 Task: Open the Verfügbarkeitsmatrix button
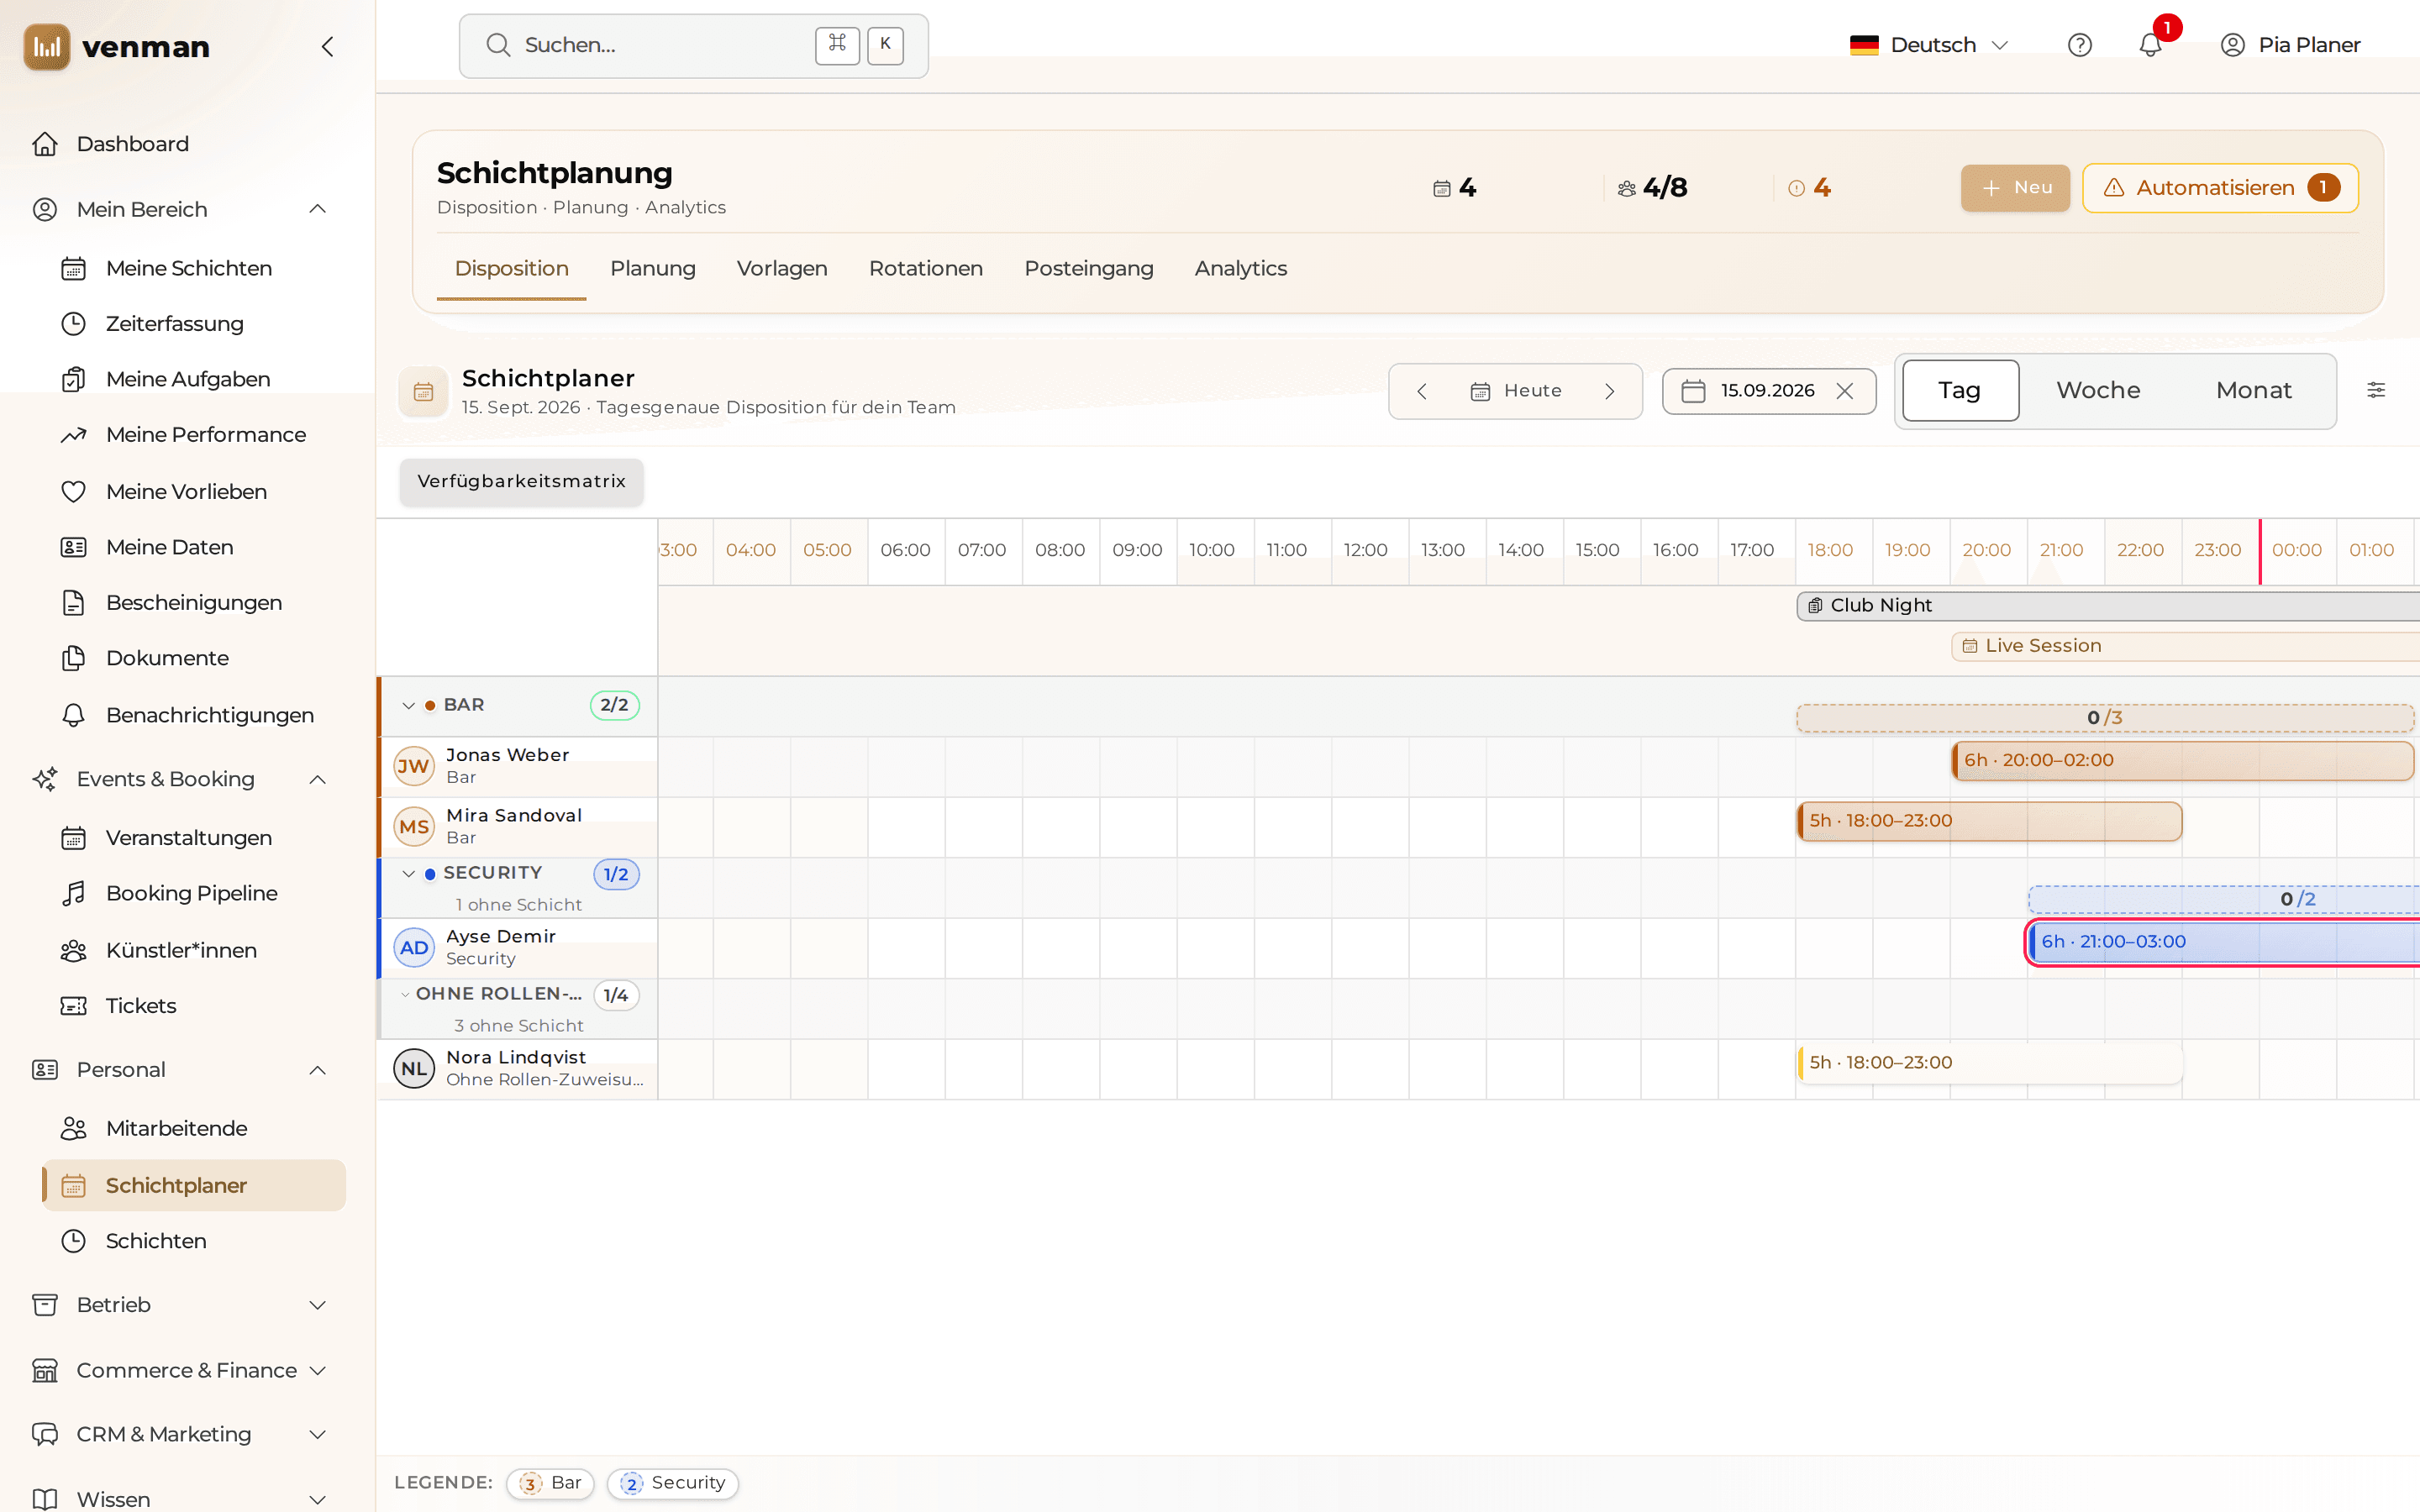(x=521, y=481)
